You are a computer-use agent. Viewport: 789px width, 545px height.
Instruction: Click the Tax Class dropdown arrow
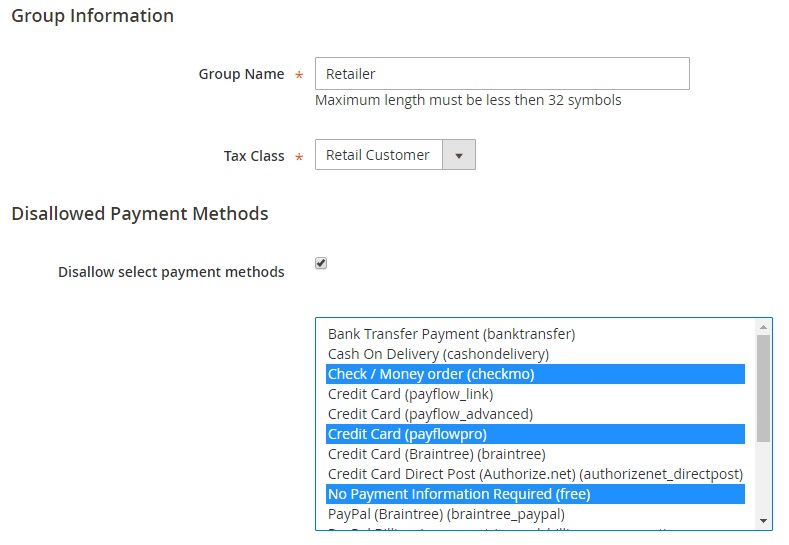coord(459,155)
